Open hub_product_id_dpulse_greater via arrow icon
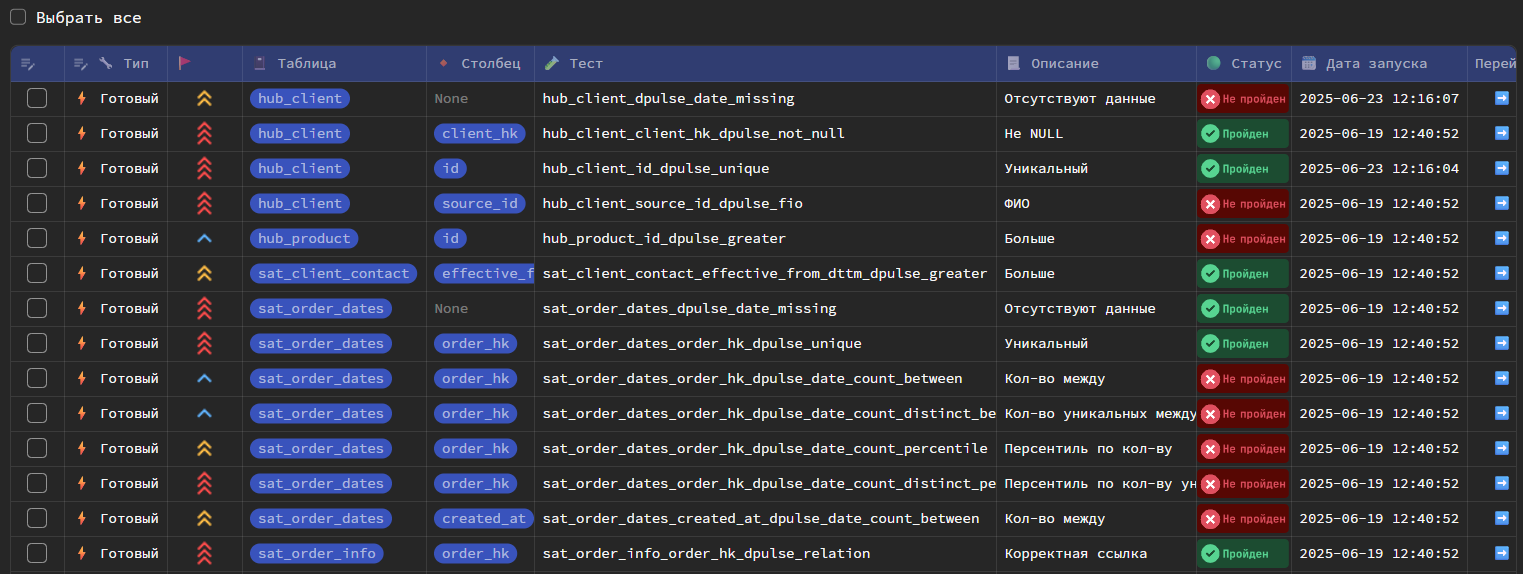The height and width of the screenshot is (574, 1523). pyautogui.click(x=1501, y=238)
